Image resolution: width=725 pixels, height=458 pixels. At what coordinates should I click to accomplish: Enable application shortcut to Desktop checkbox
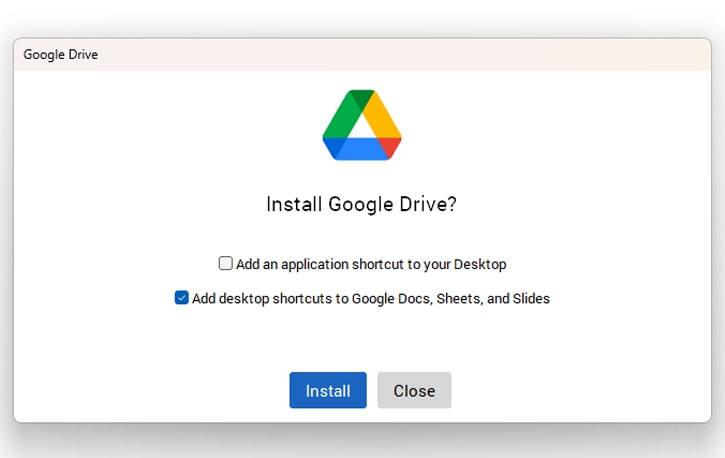[226, 263]
